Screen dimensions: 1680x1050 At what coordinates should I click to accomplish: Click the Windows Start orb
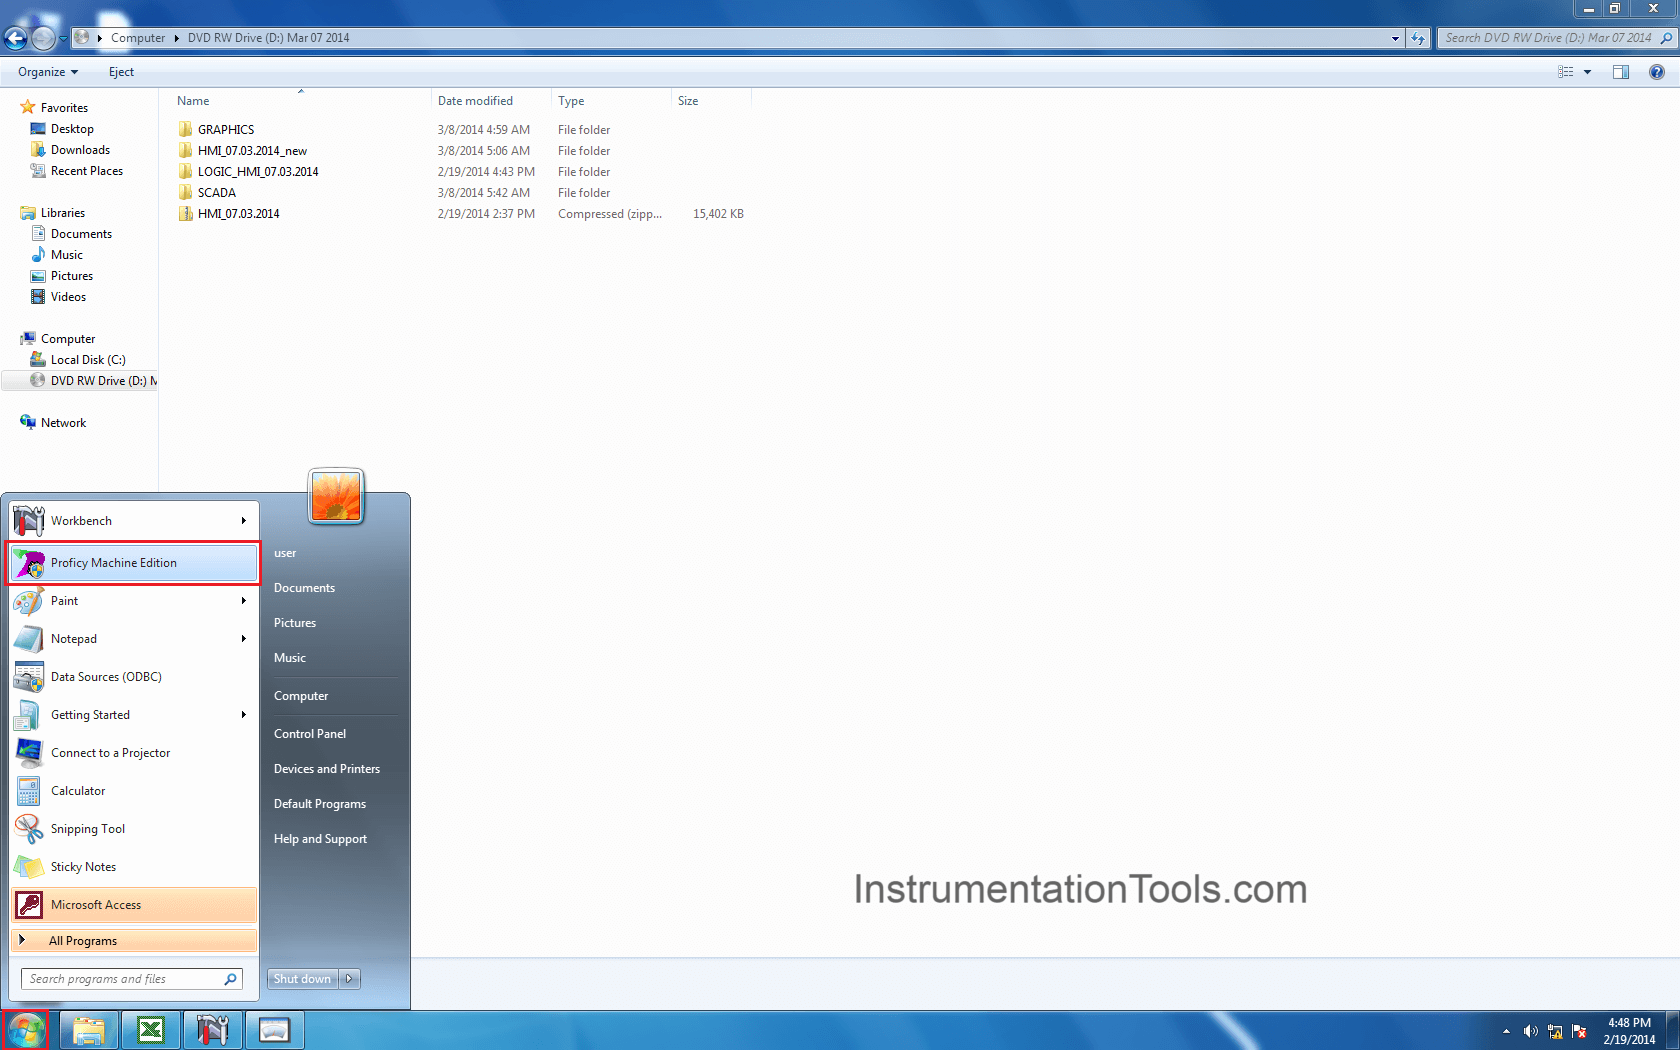click(26, 1030)
